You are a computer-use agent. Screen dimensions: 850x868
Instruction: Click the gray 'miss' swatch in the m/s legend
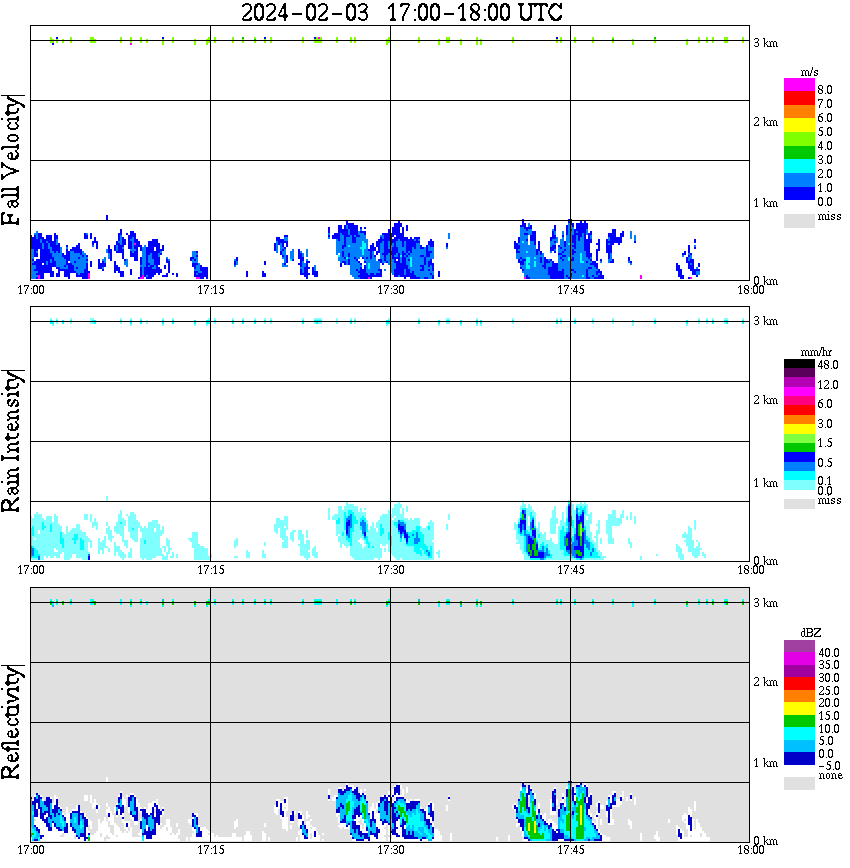799,220
